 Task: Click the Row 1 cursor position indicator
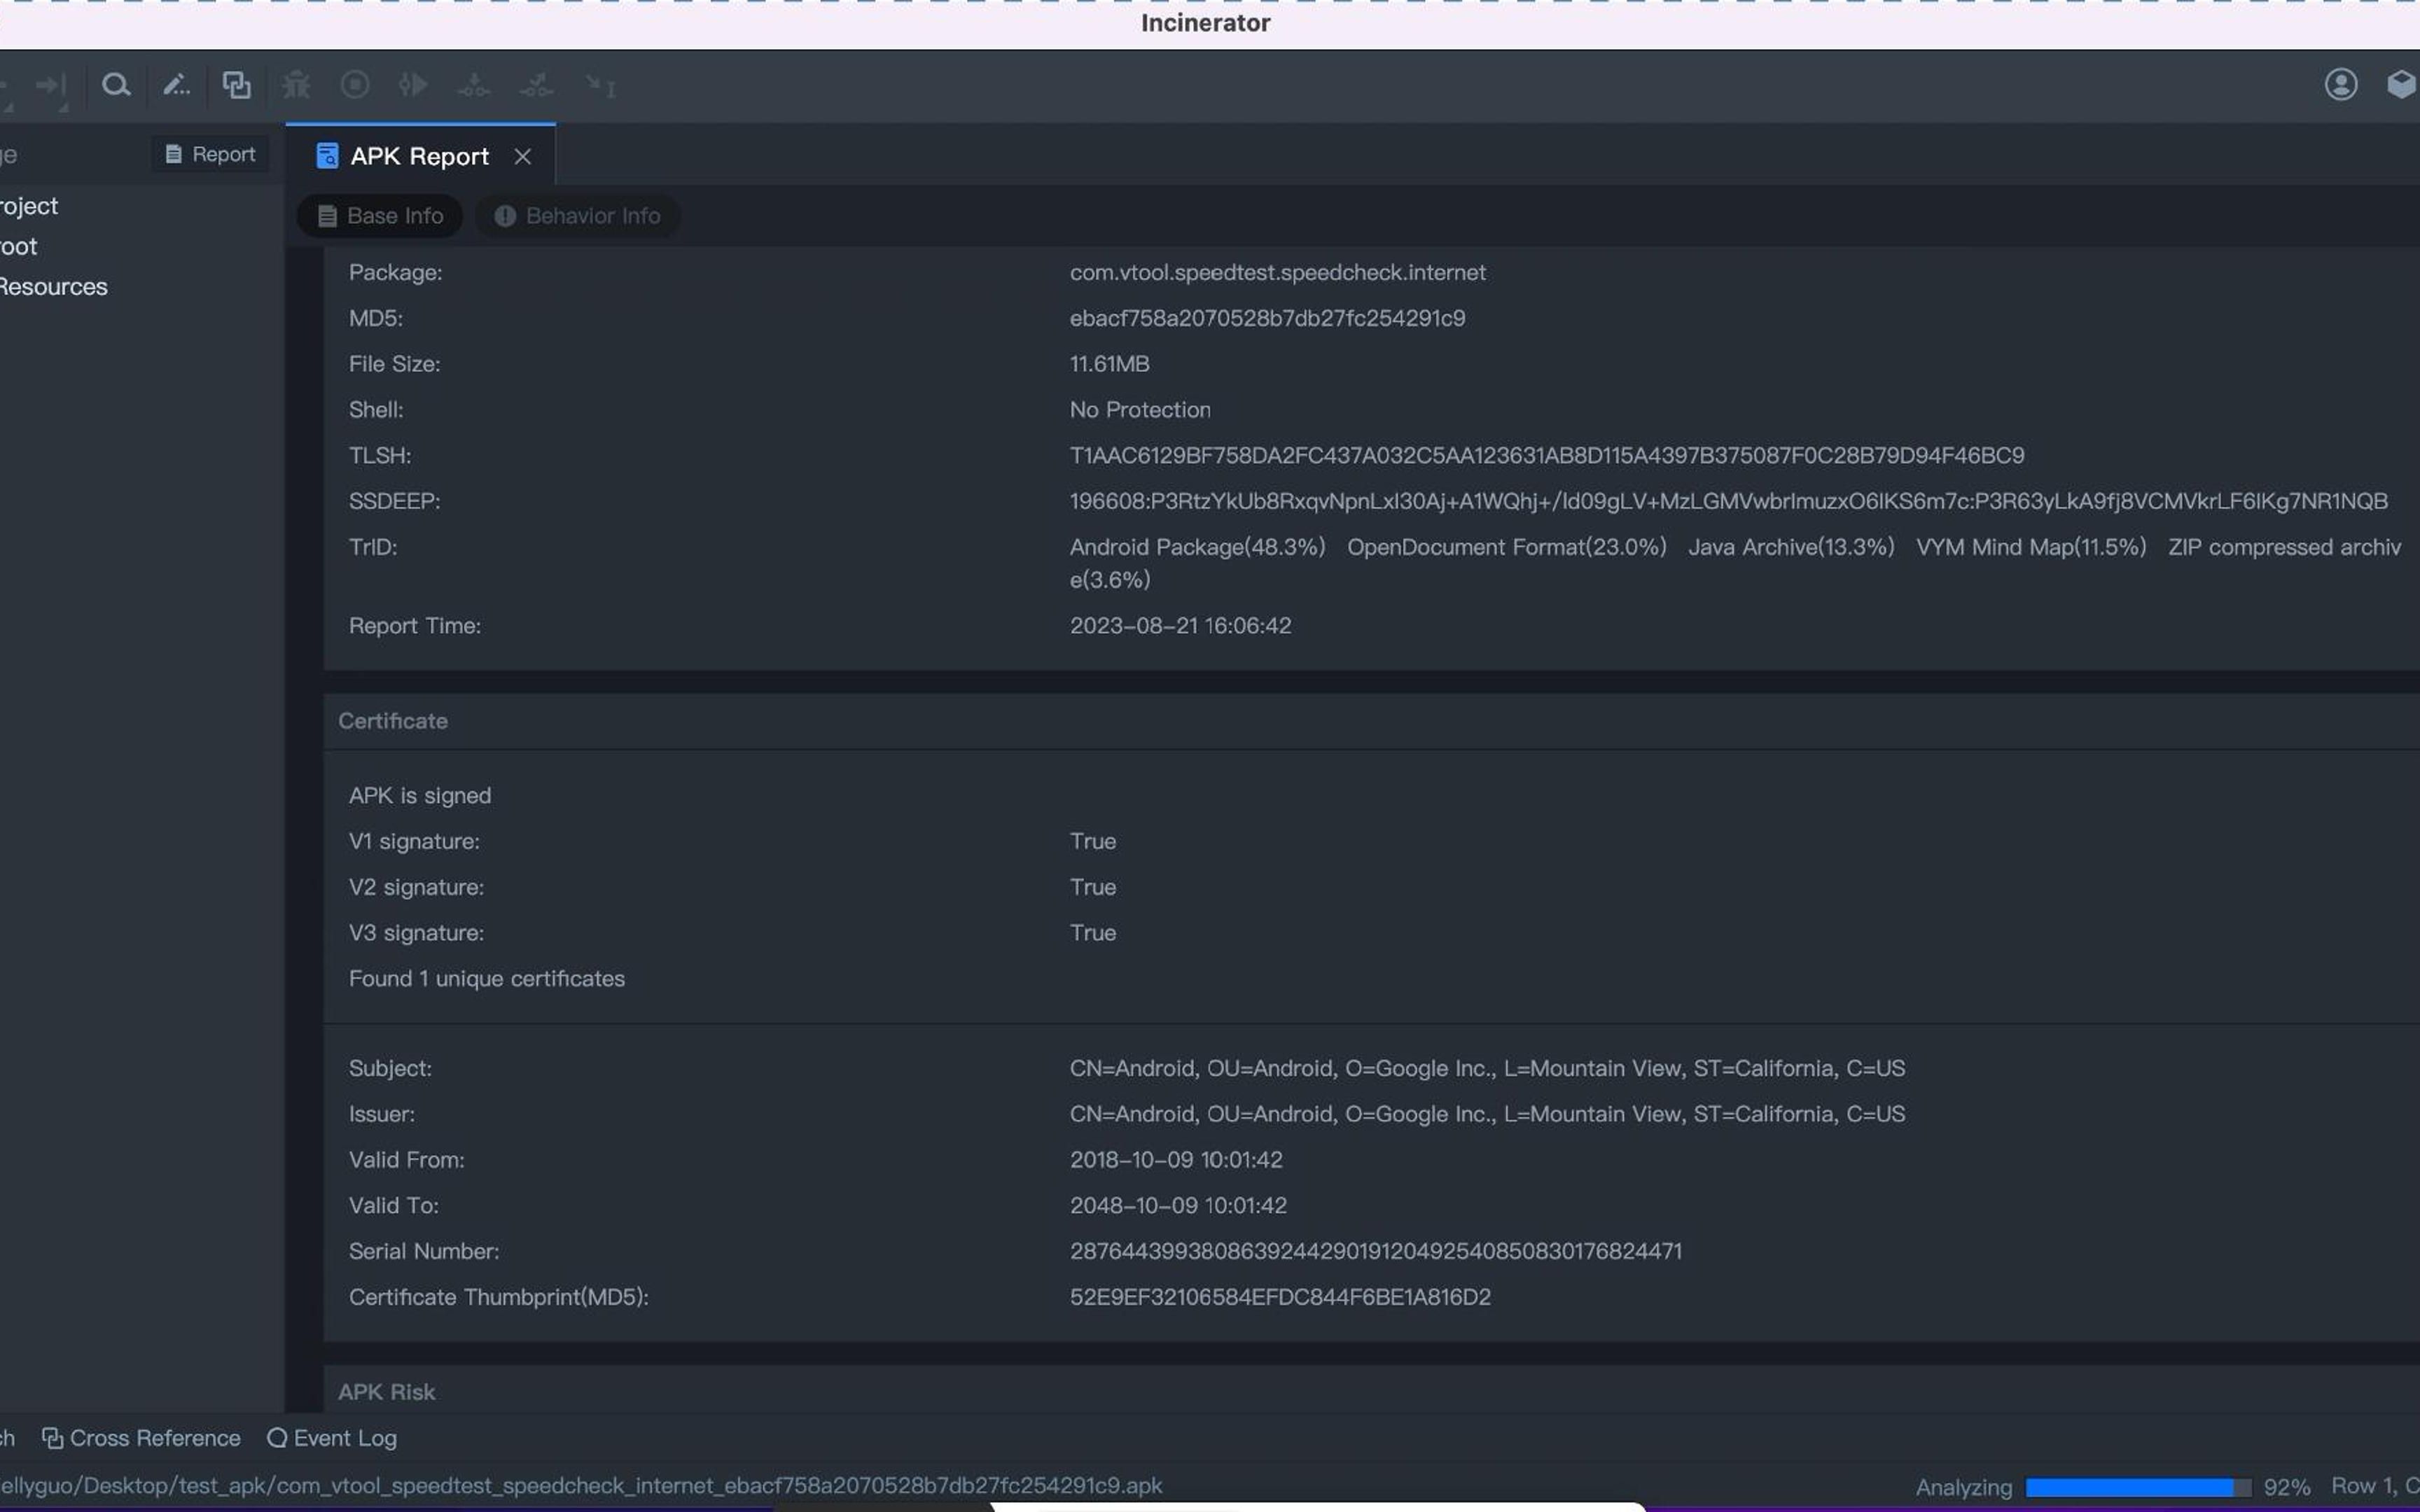click(2375, 1486)
